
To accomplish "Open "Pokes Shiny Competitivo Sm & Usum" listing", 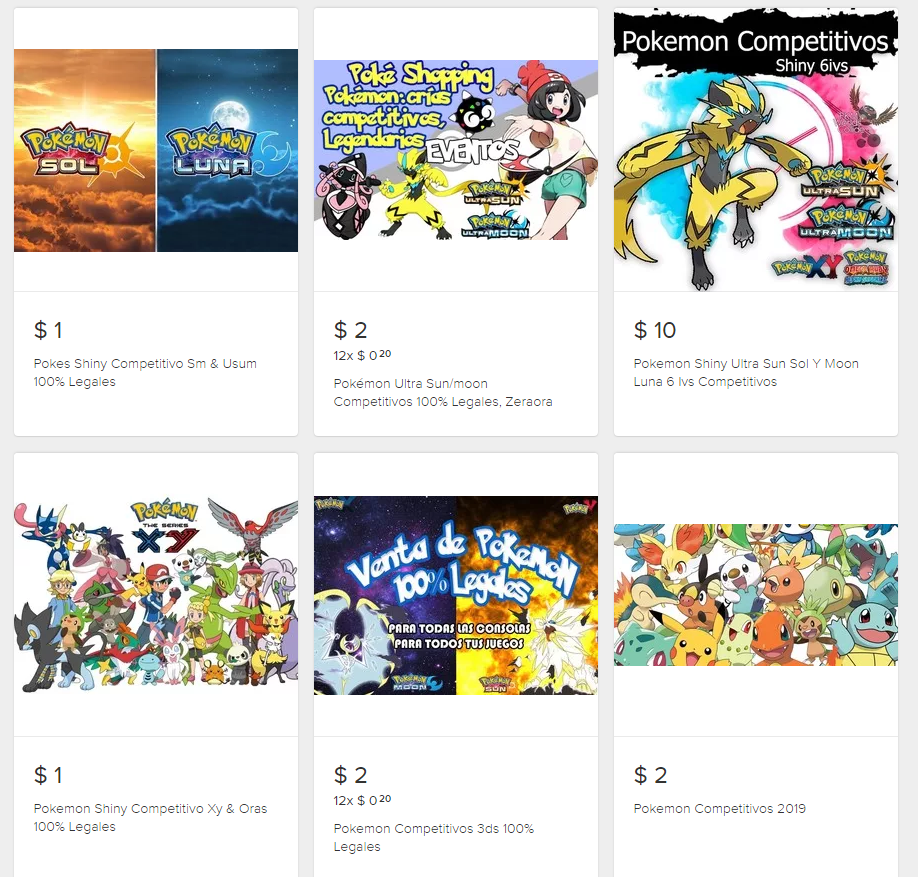I will pyautogui.click(x=145, y=372).
